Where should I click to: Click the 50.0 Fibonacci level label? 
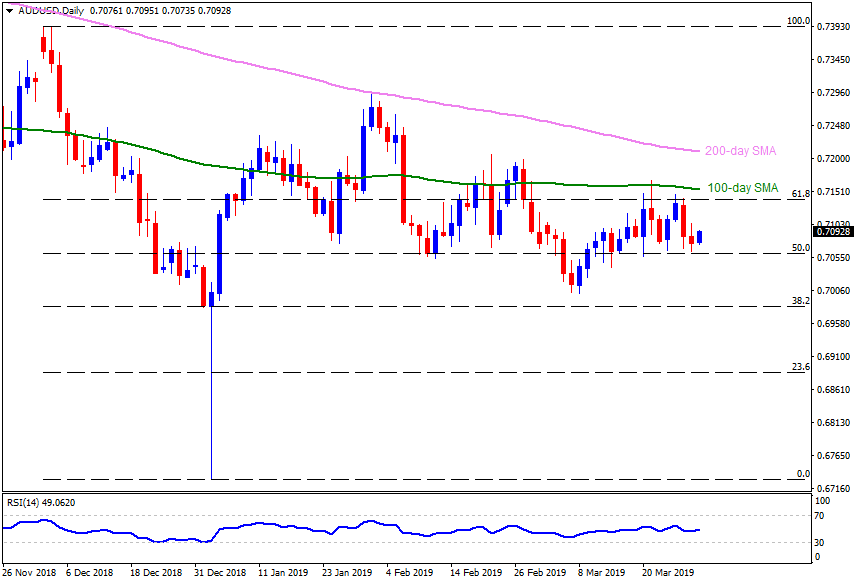click(800, 247)
